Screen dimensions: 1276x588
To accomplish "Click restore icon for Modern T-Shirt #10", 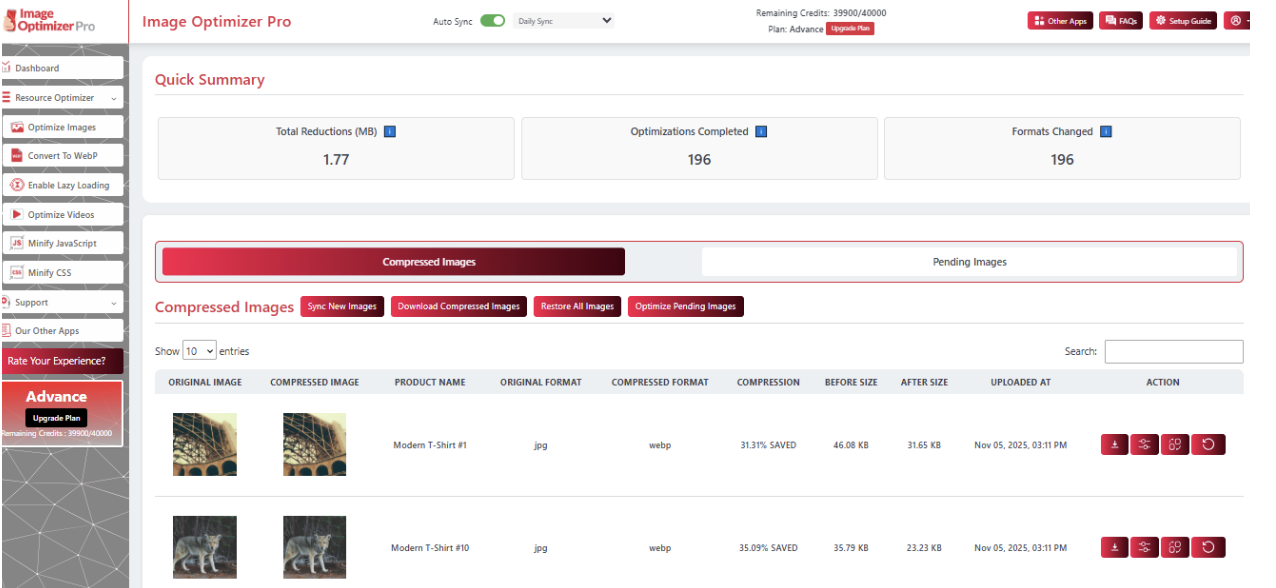I will [1208, 547].
